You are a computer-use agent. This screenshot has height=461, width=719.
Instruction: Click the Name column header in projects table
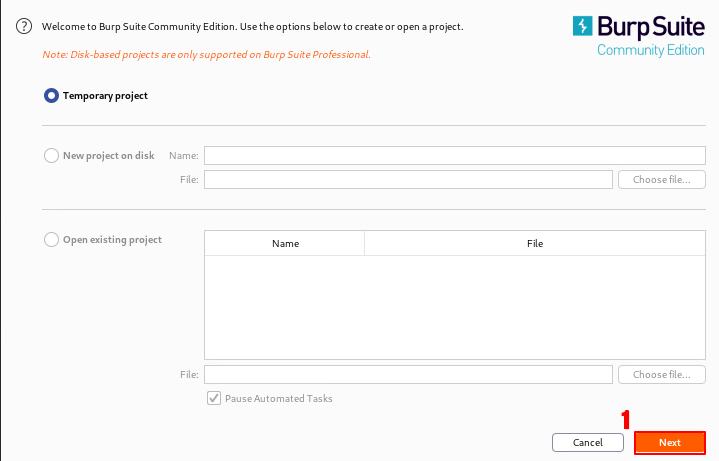pos(285,244)
